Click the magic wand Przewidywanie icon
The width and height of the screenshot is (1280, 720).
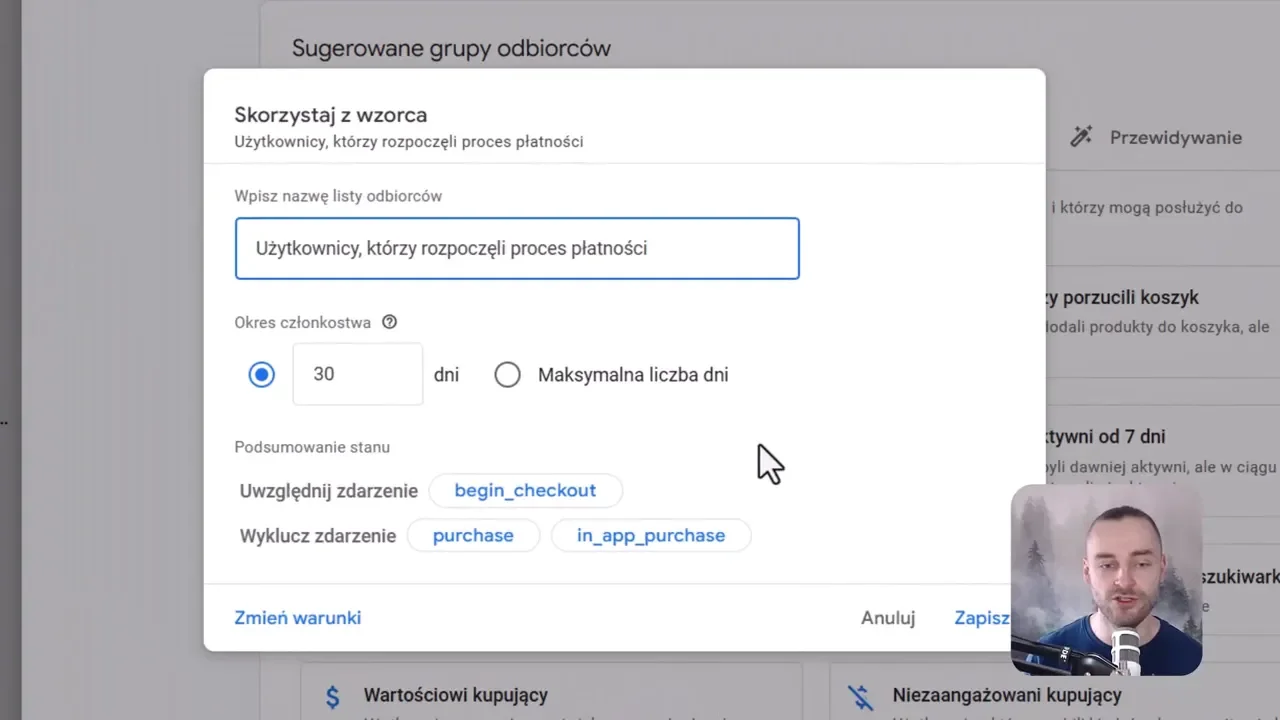[x=1081, y=137]
